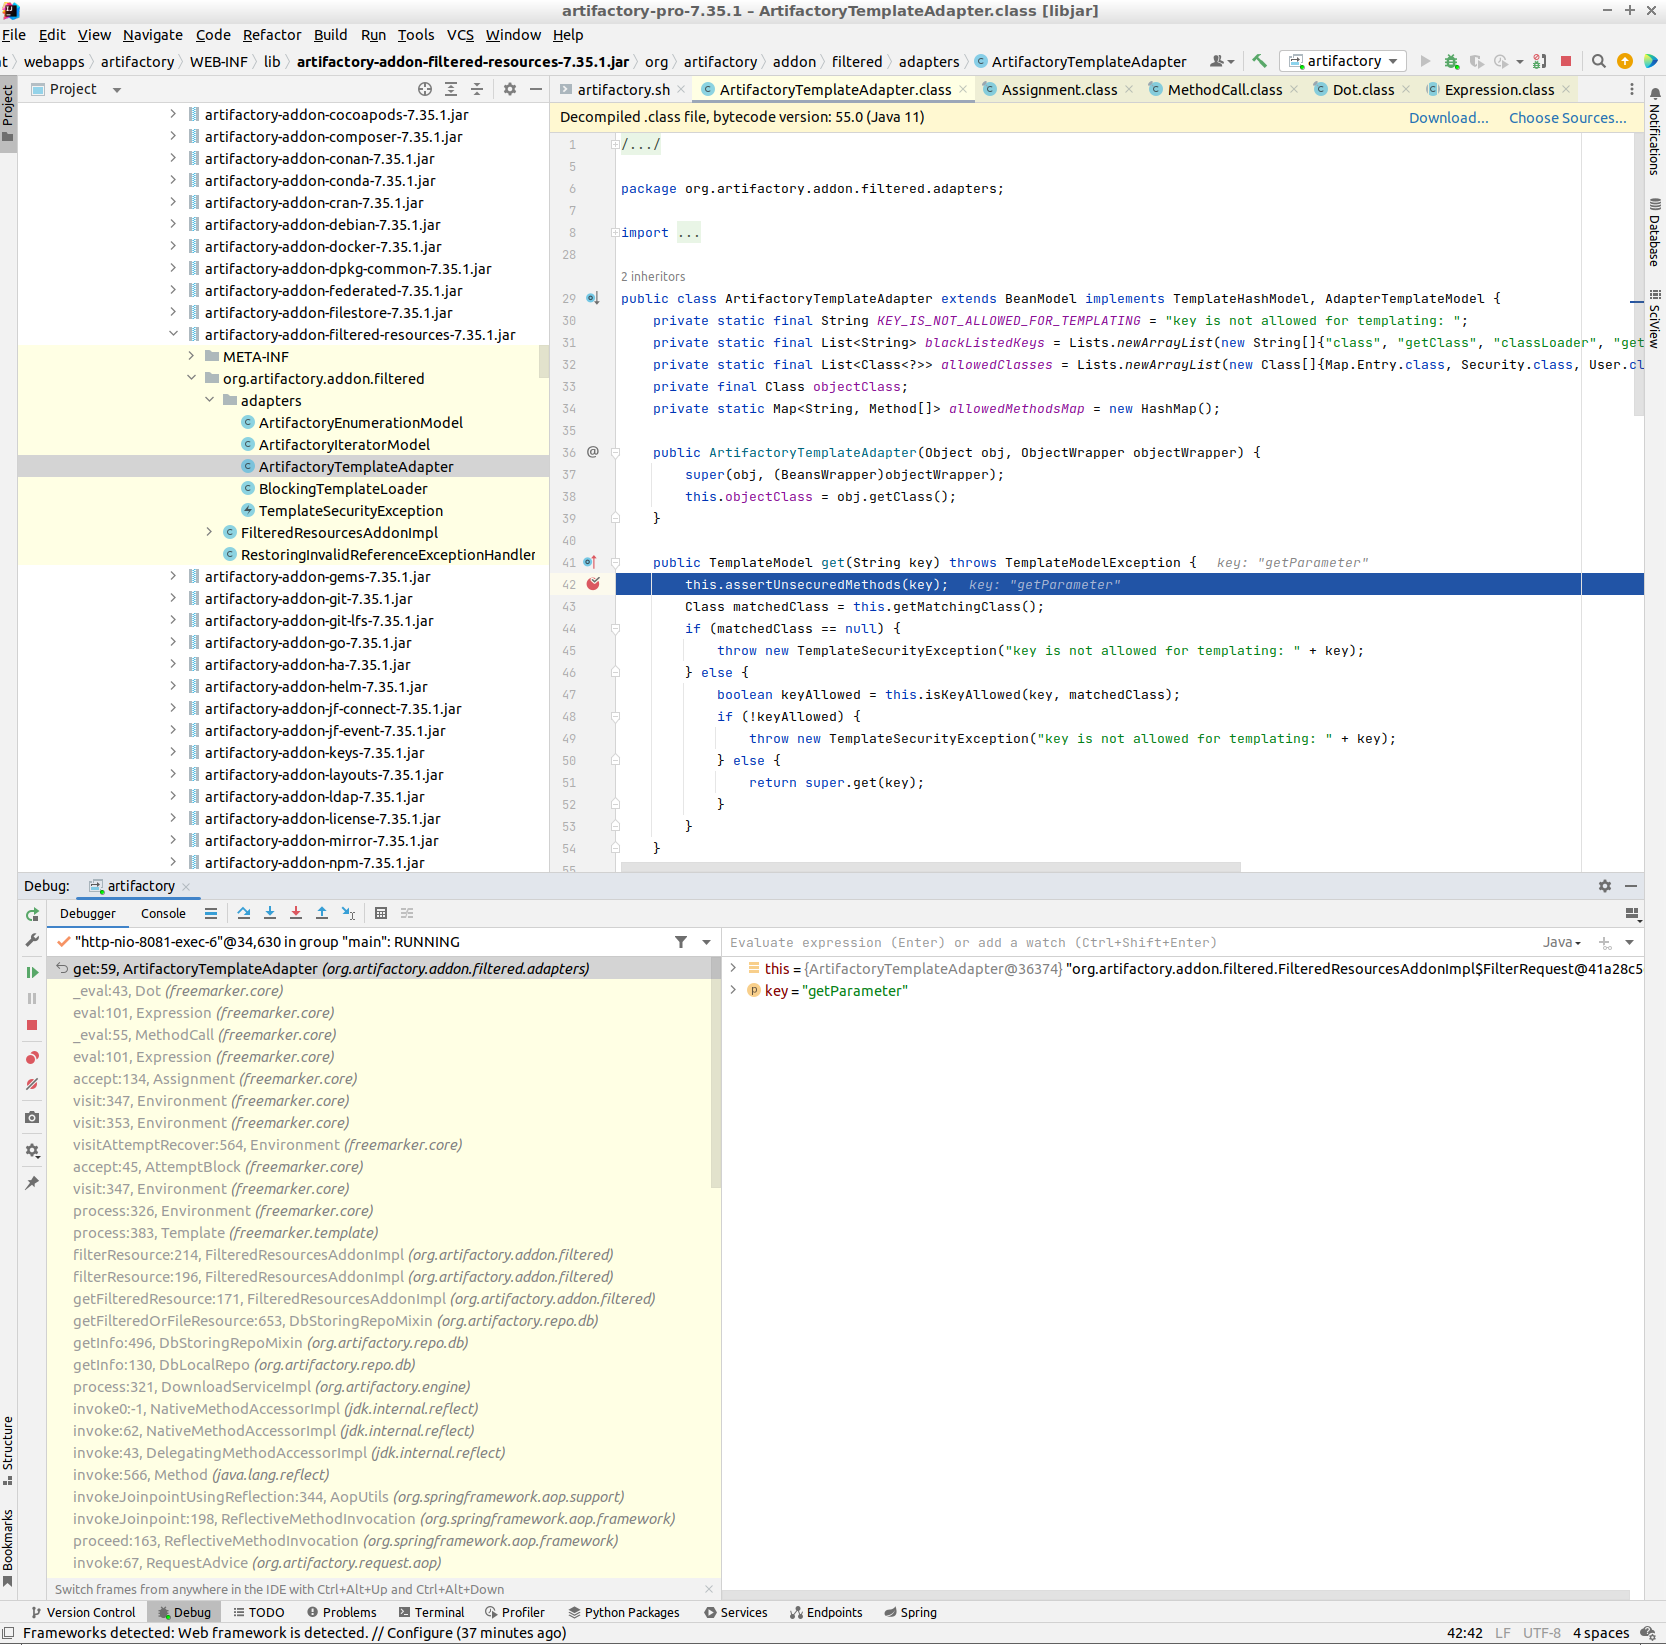1666x1645 pixels.
Task: Click the Step Into debugger icon
Action: pyautogui.click(x=270, y=913)
